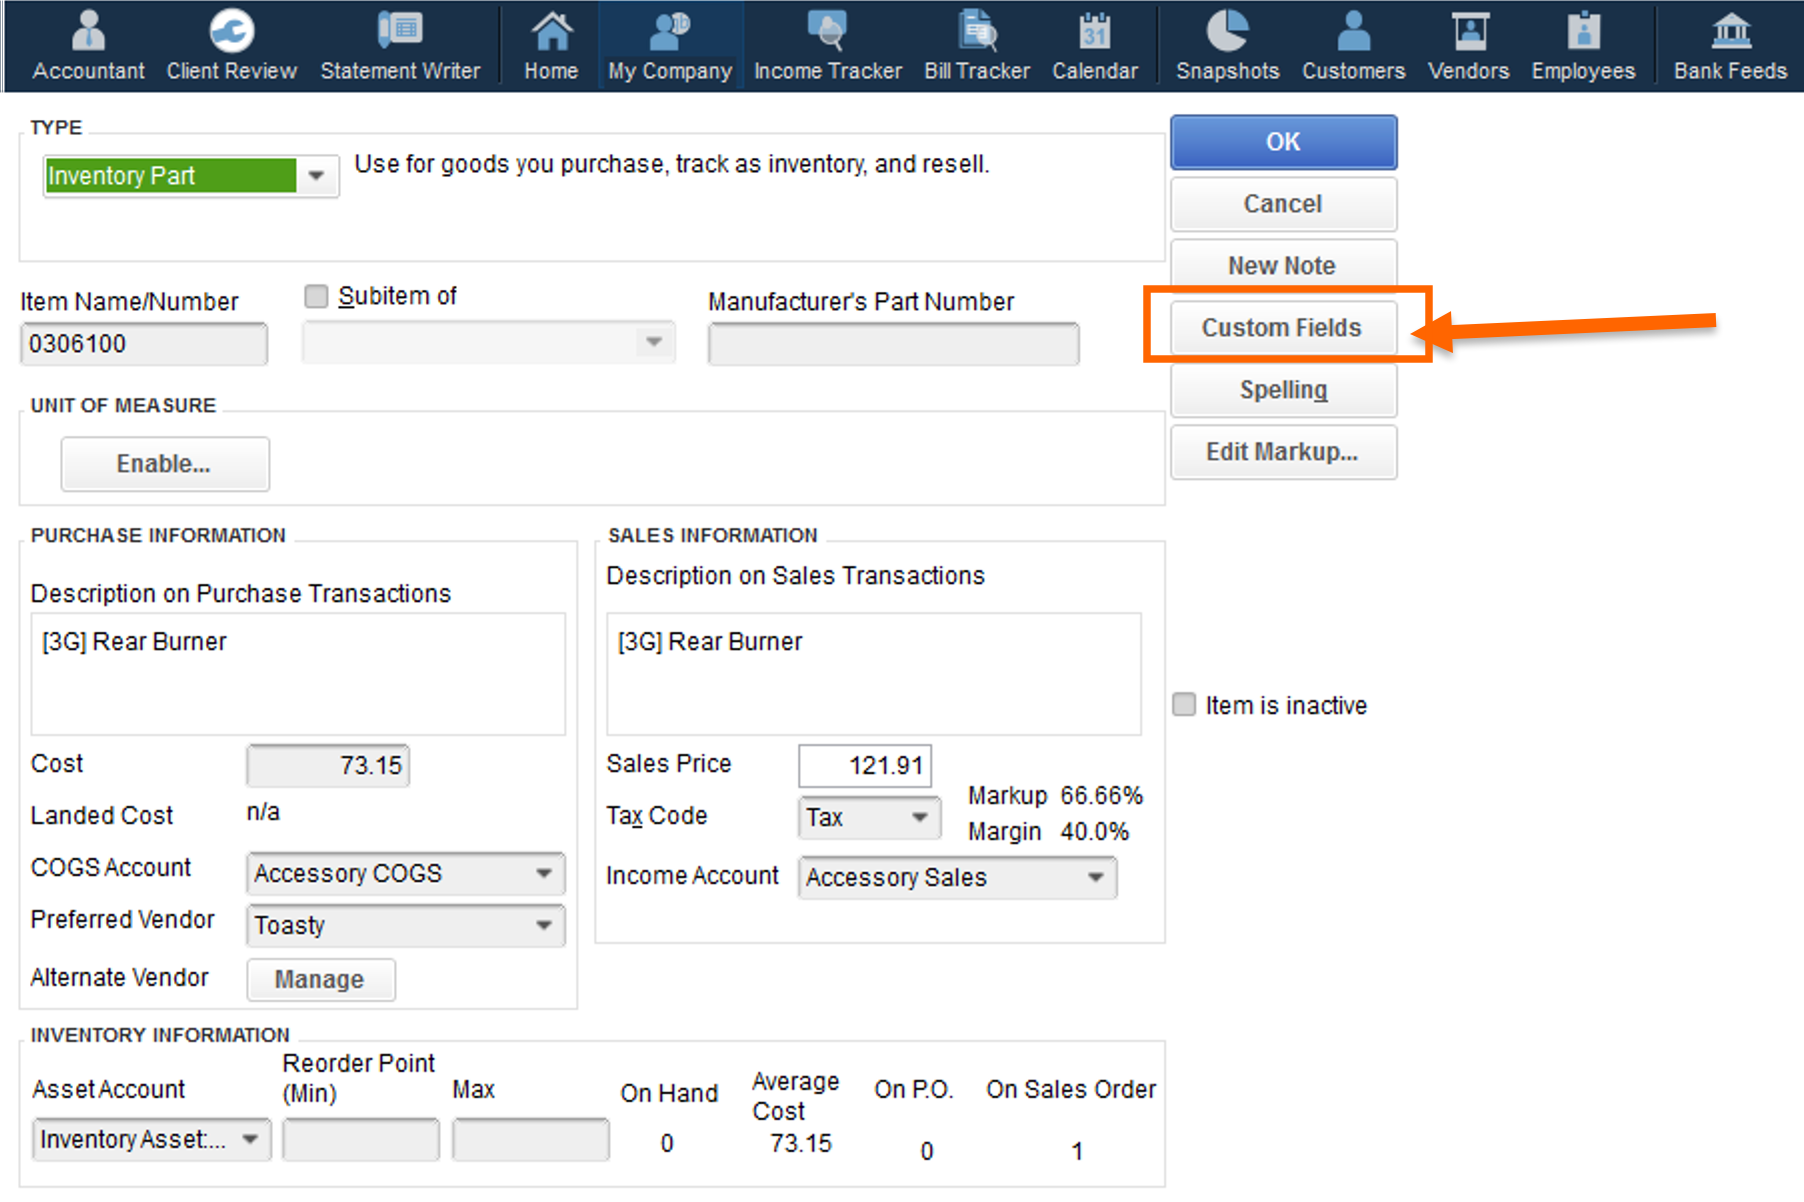The height and width of the screenshot is (1202, 1804).
Task: Open Bank Feeds icon
Action: point(1730,45)
